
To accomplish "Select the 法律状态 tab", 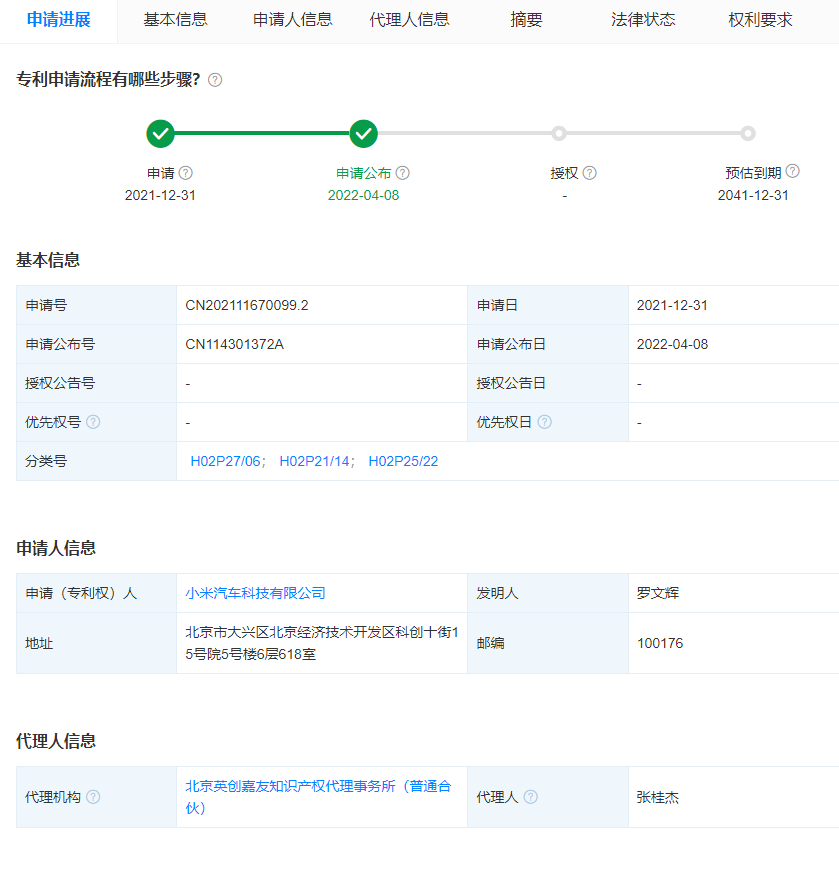I will click(x=643, y=20).
